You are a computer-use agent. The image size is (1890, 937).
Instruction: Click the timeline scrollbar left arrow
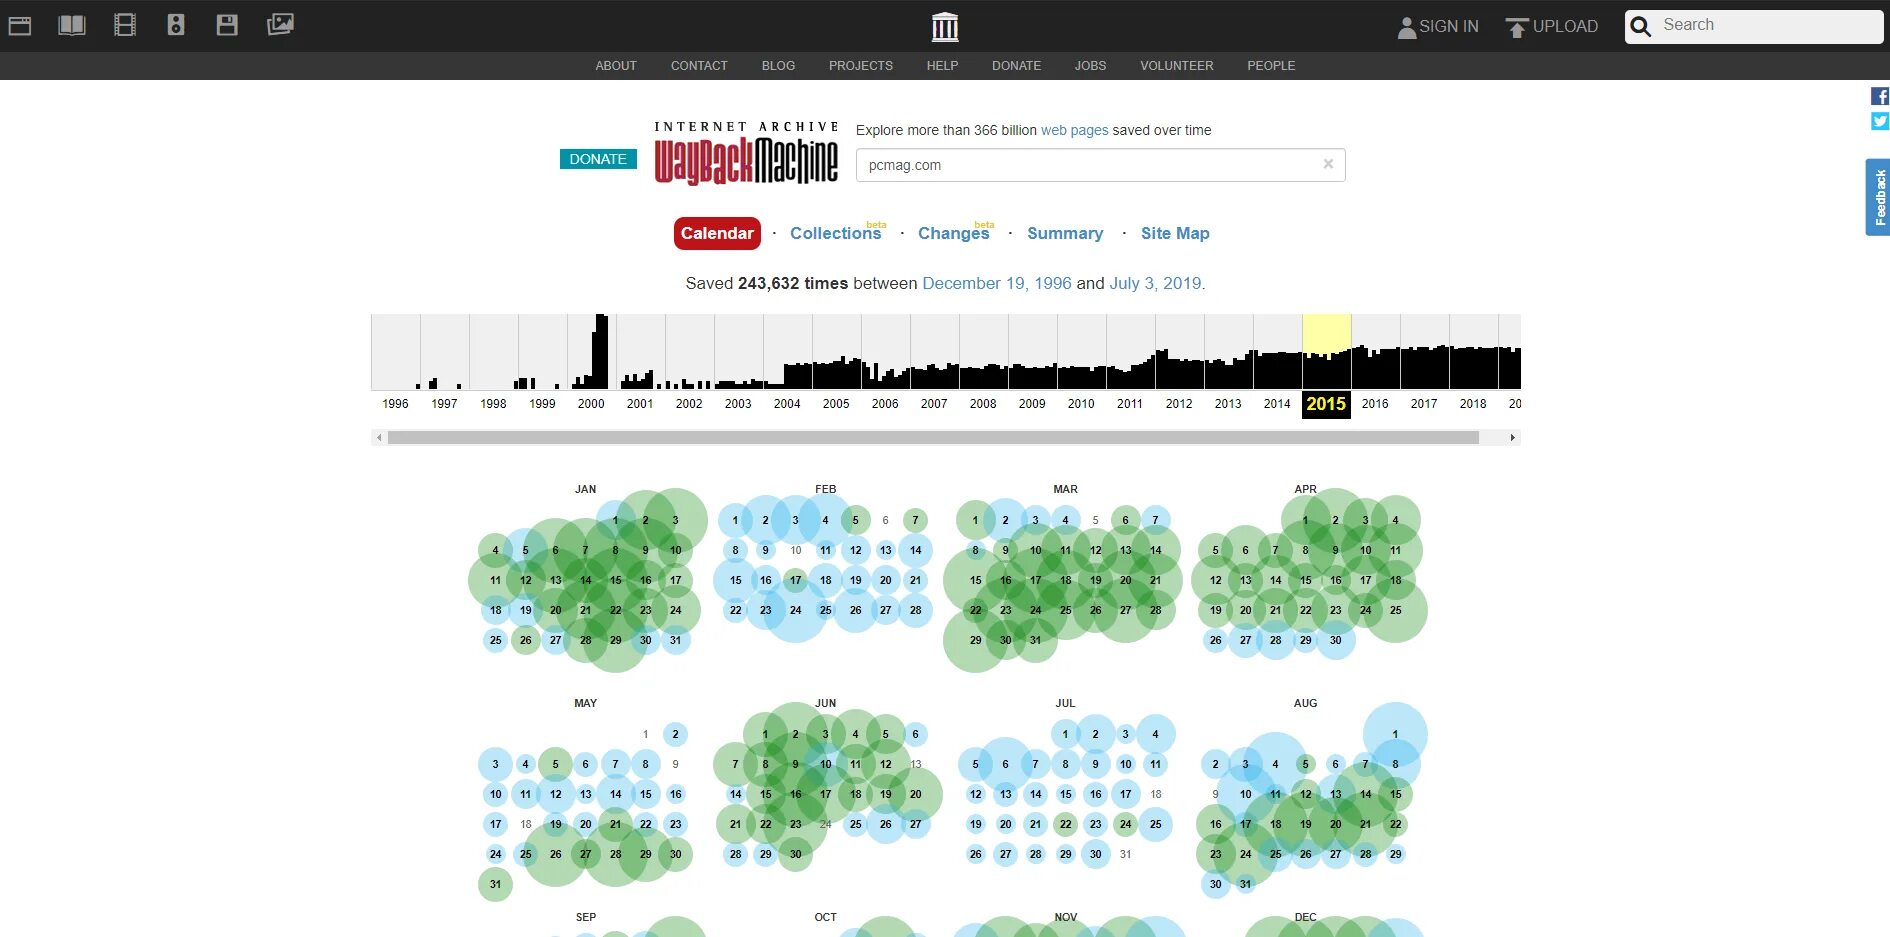click(379, 437)
